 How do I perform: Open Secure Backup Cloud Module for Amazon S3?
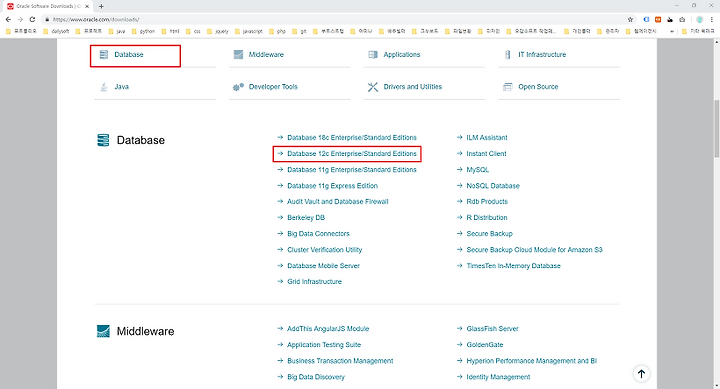tap(534, 249)
